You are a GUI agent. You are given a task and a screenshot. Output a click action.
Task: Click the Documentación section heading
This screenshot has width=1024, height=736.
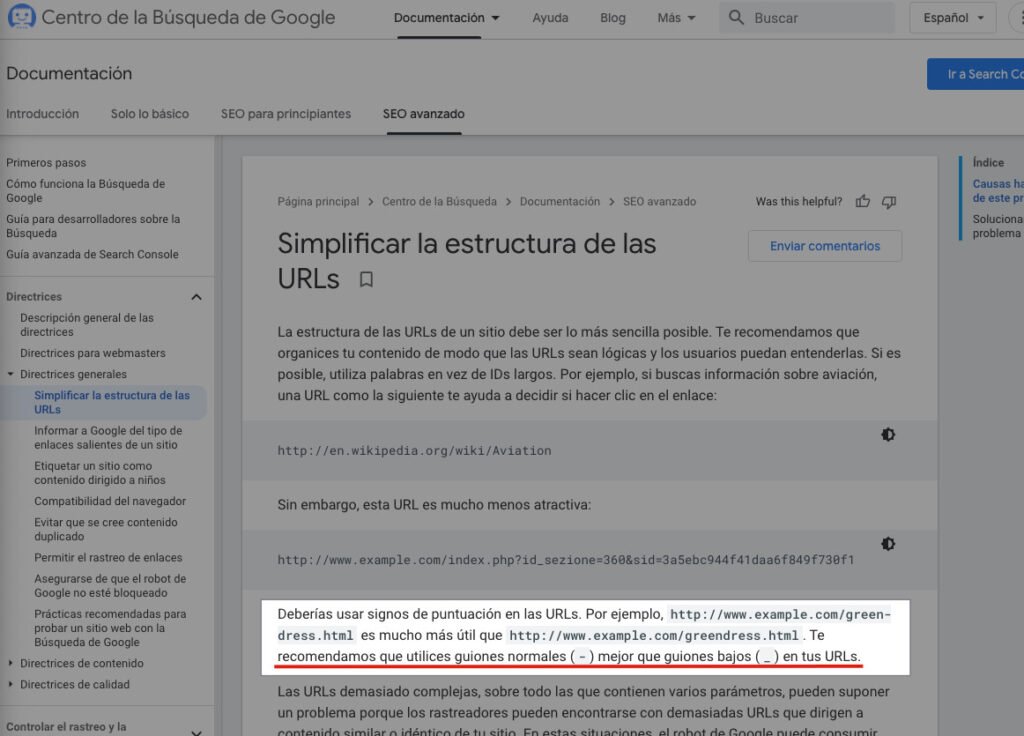69,73
